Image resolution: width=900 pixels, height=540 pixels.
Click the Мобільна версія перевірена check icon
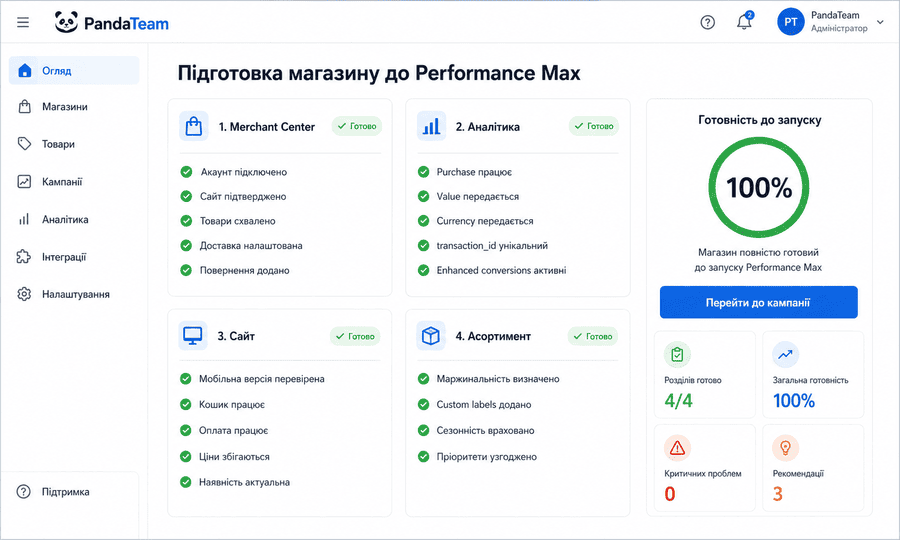tap(185, 379)
